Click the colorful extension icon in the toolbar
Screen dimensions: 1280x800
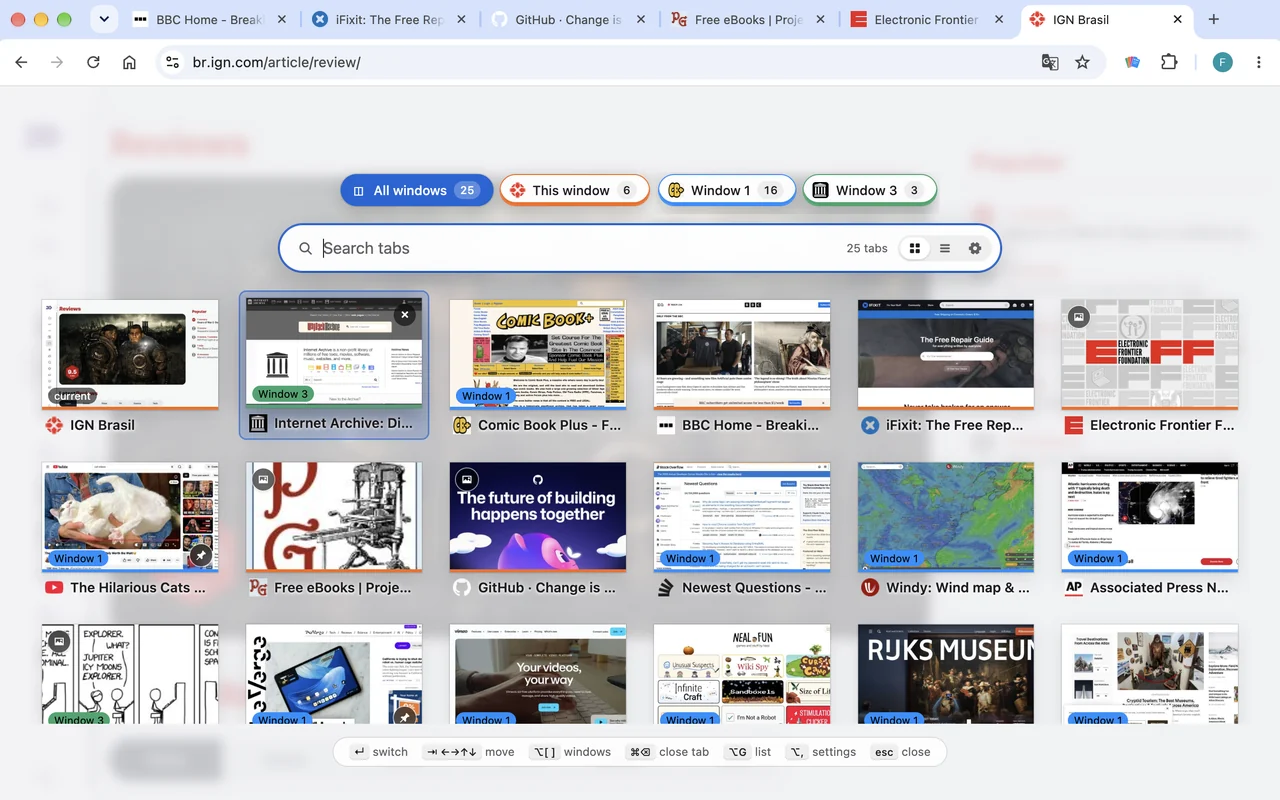click(1133, 62)
